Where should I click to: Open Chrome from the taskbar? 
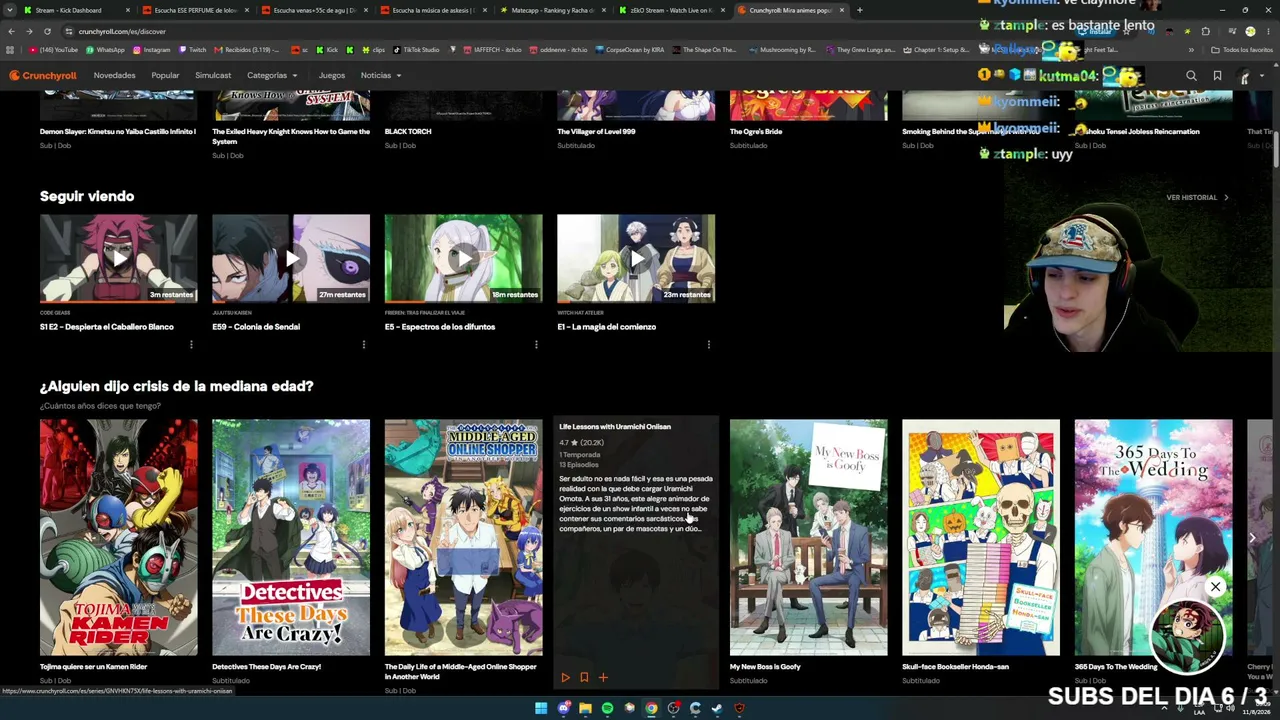pos(651,708)
